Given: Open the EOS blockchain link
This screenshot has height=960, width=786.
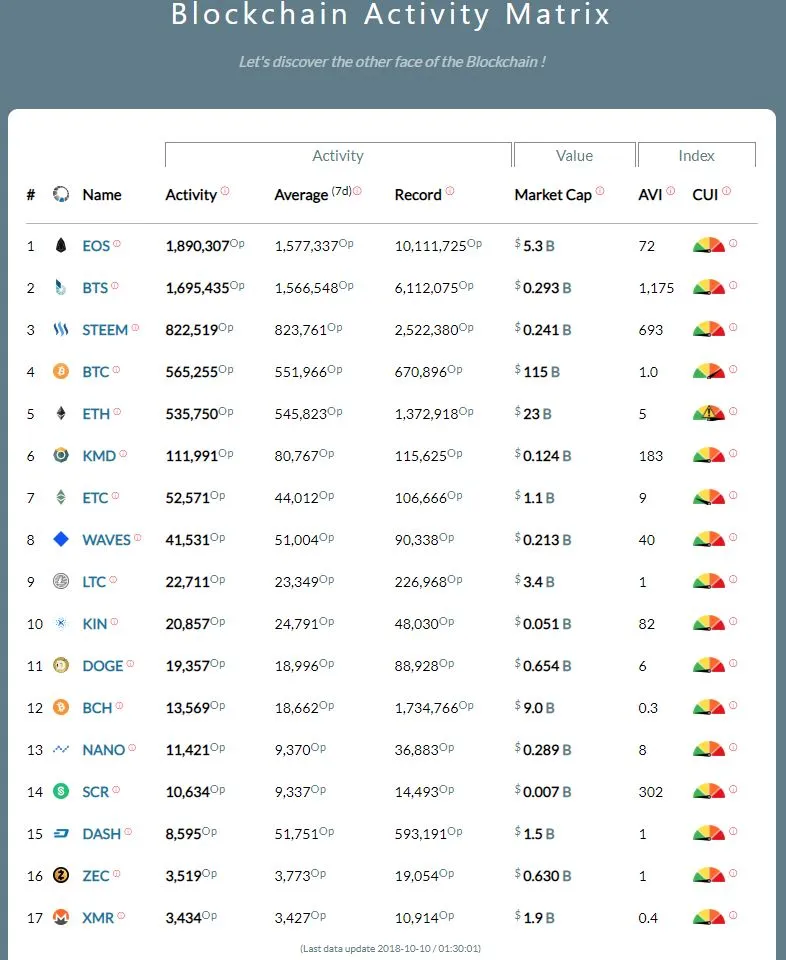Looking at the screenshot, I should point(96,246).
